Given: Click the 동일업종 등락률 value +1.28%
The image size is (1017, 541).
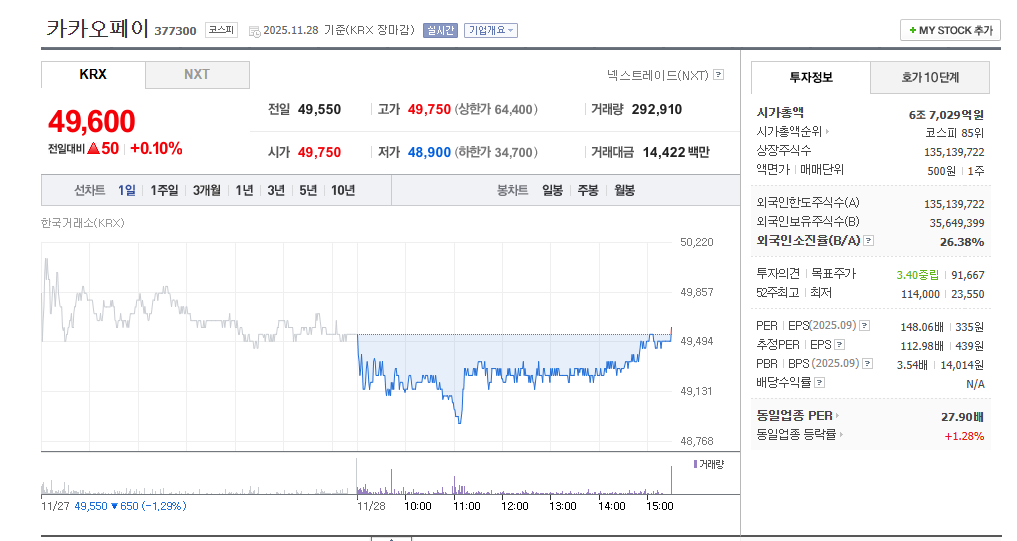Looking at the screenshot, I should point(964,436).
